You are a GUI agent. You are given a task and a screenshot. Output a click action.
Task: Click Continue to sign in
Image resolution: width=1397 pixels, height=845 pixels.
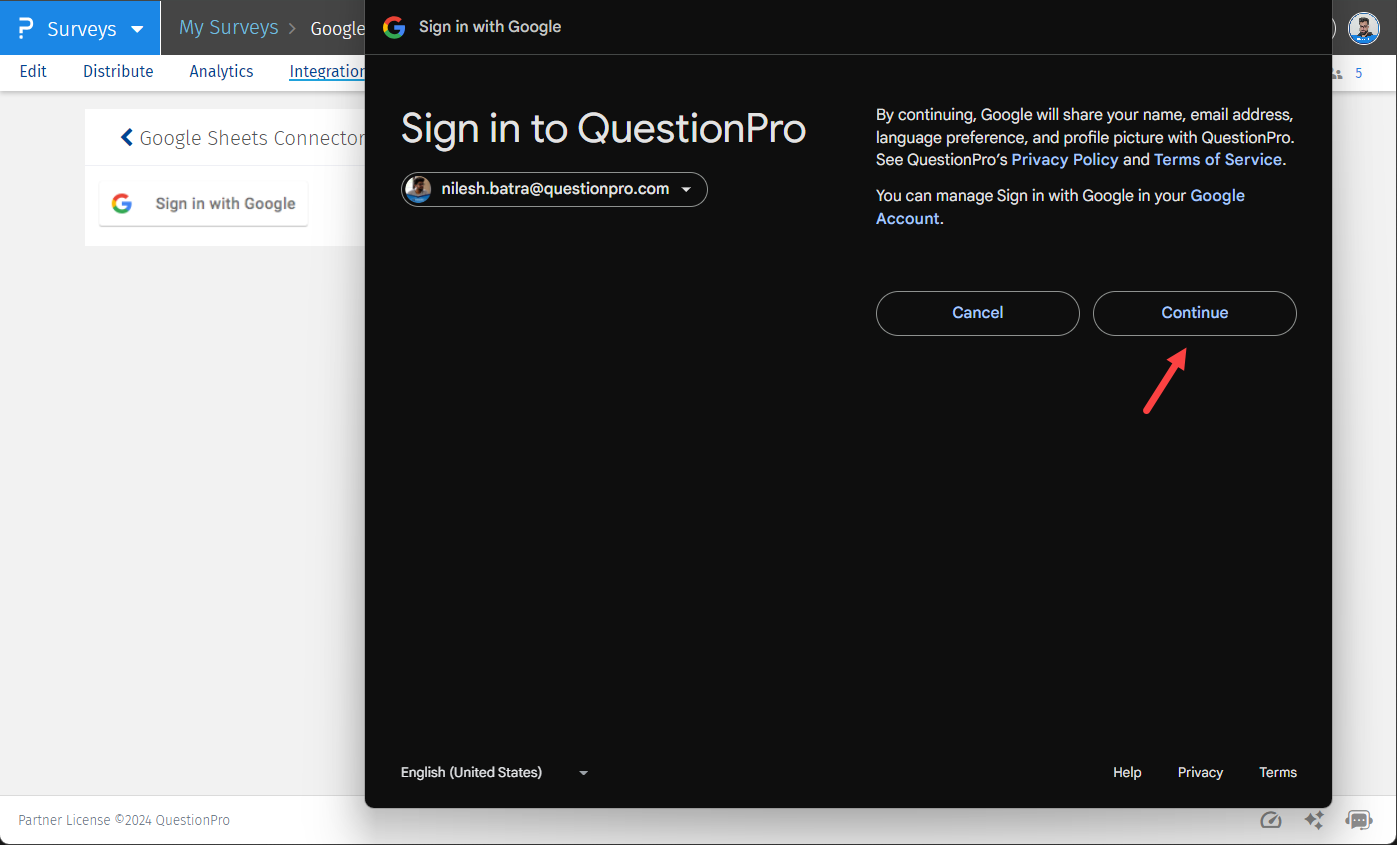(1195, 313)
